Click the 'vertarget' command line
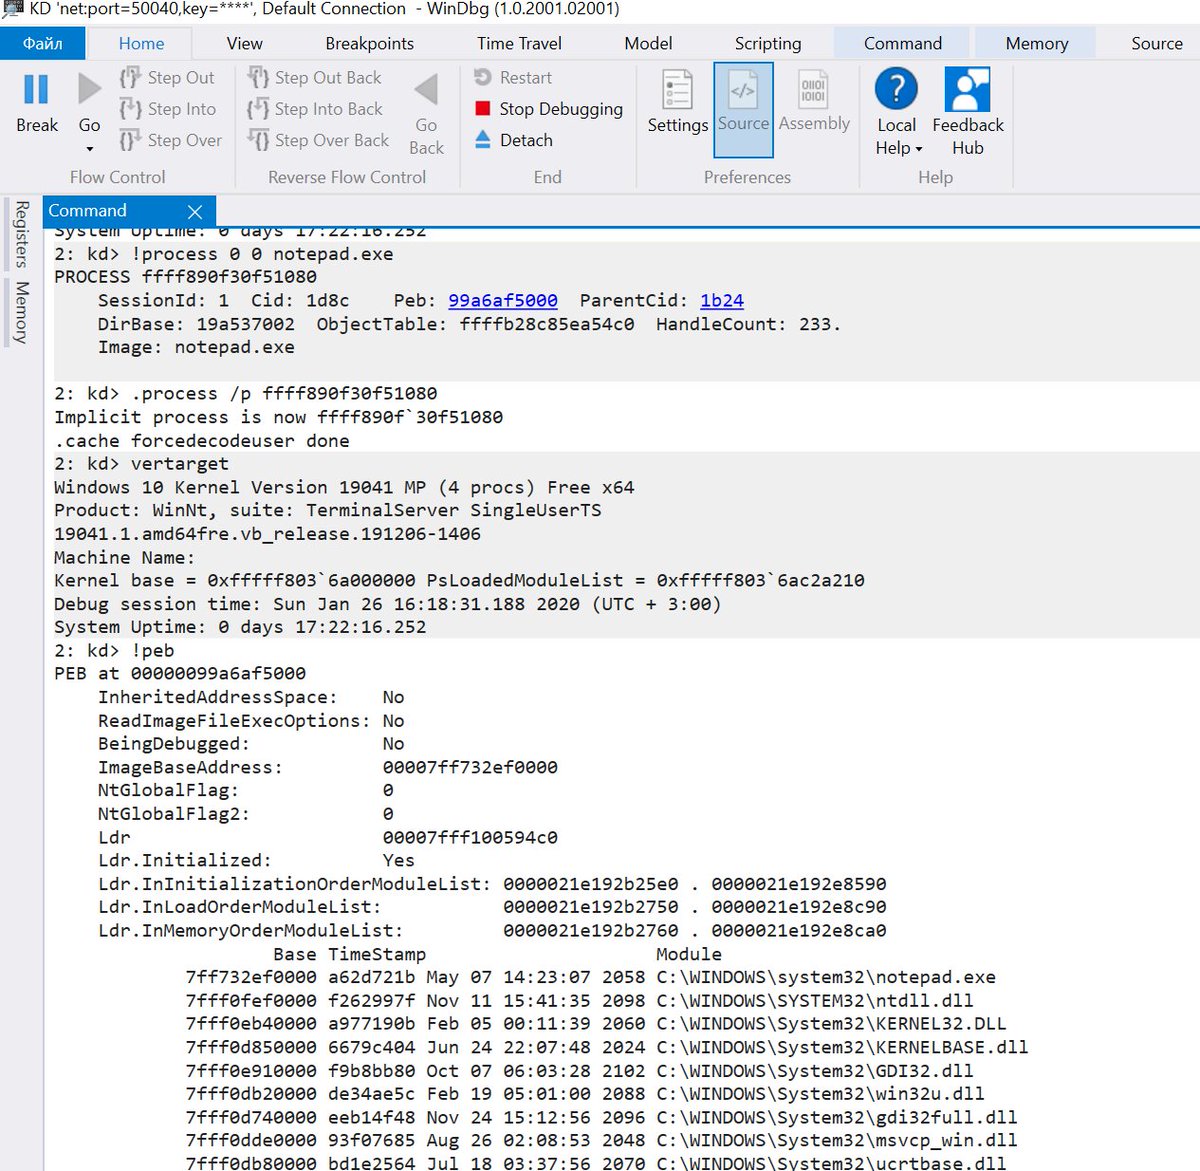The width and height of the screenshot is (1200, 1171). [141, 463]
